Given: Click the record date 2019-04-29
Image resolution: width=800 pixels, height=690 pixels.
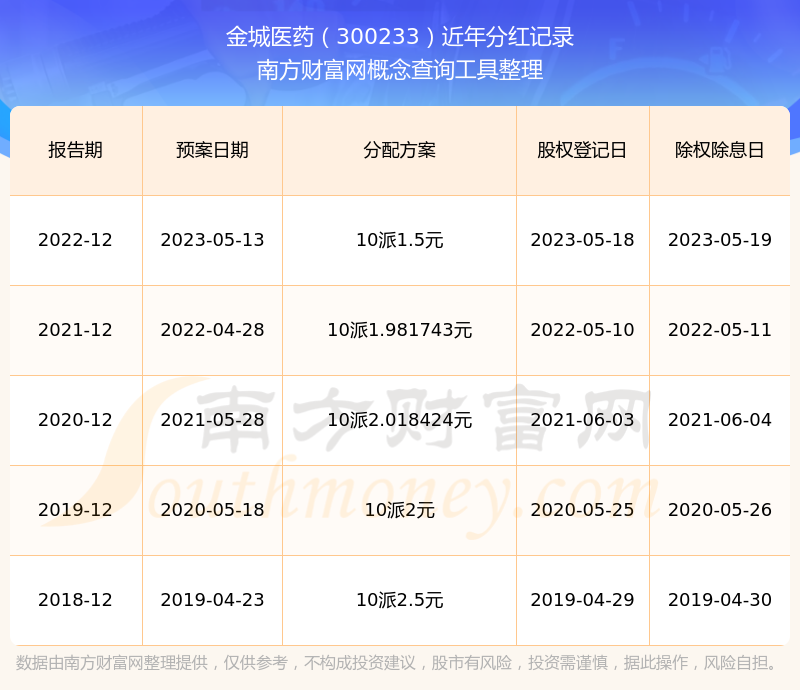Looking at the screenshot, I should click(x=582, y=600).
